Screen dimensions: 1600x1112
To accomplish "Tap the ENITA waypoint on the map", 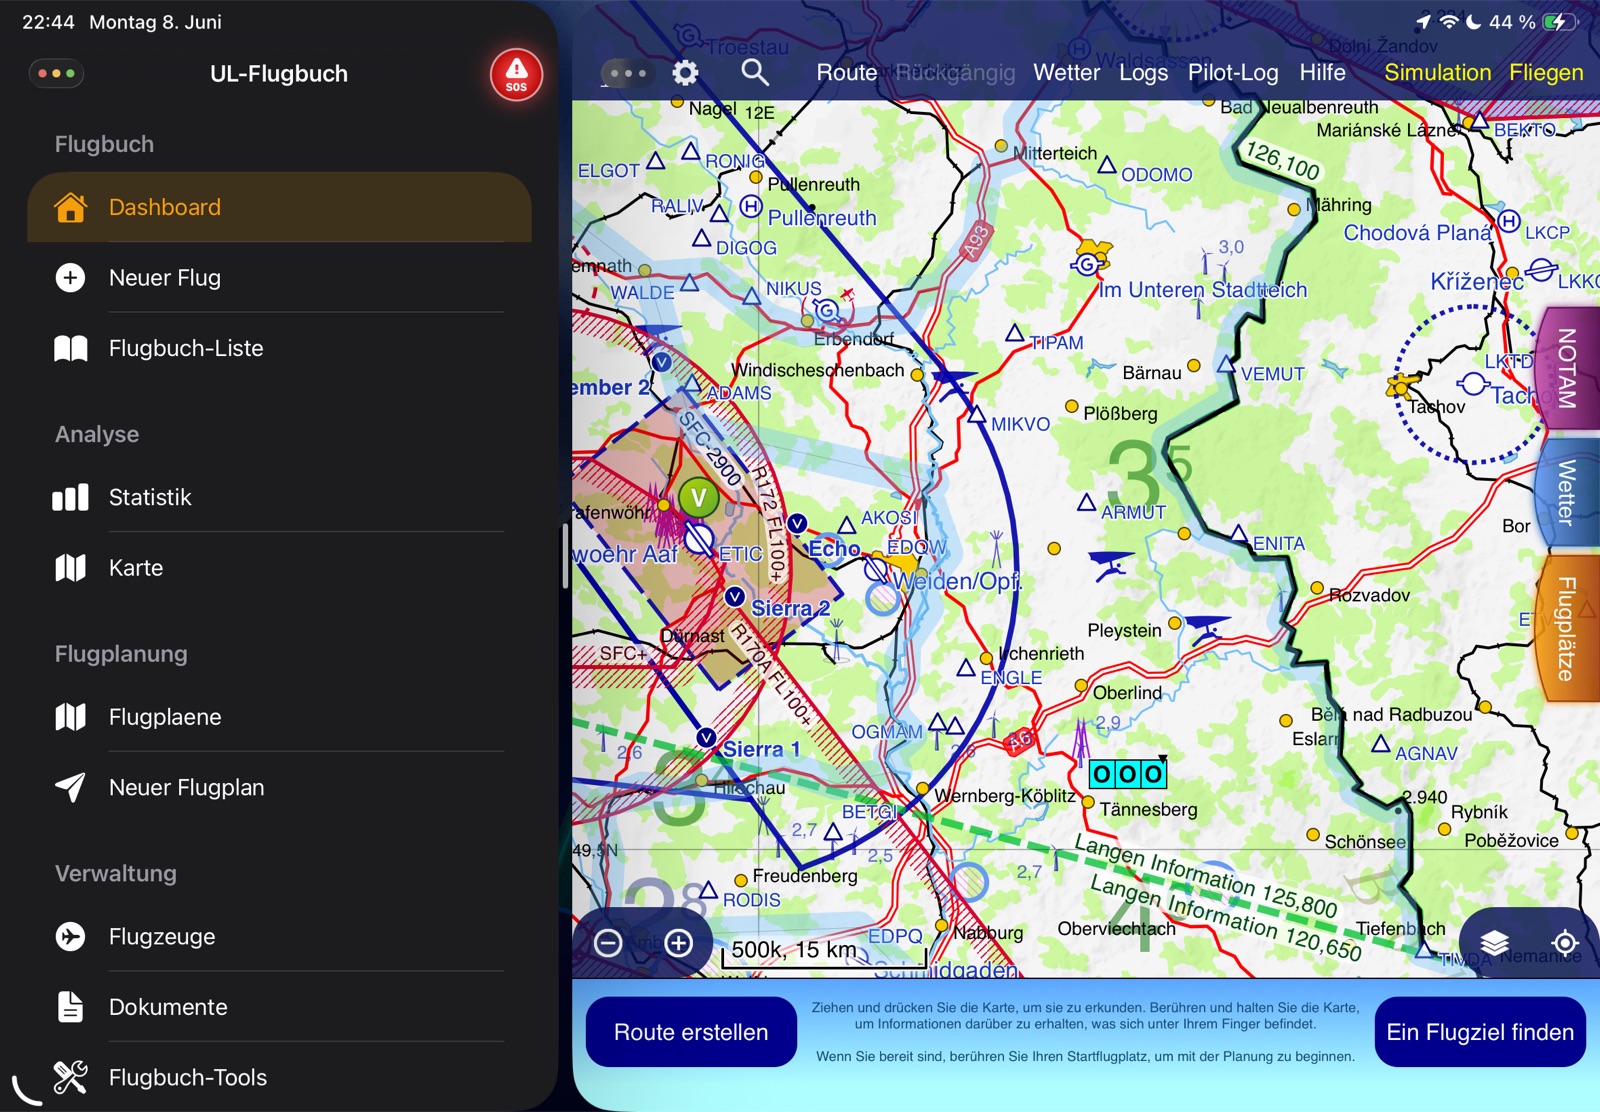I will (x=1239, y=532).
